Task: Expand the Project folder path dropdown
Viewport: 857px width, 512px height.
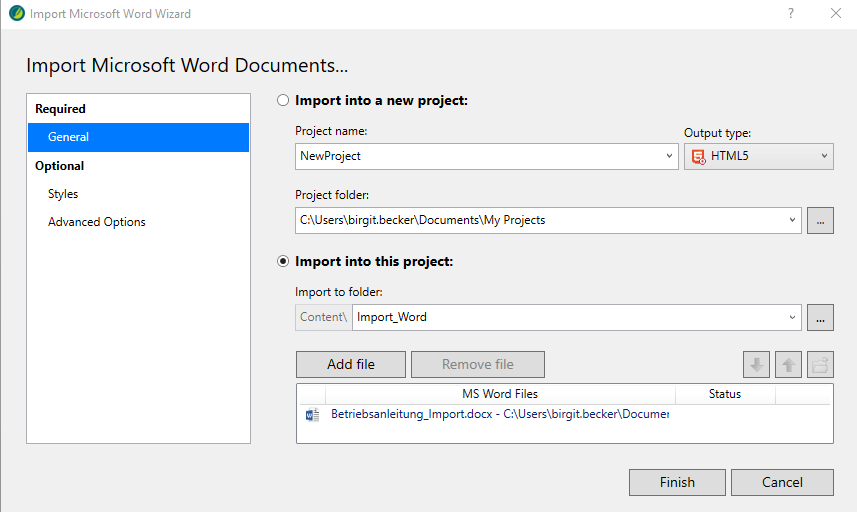Action: point(792,221)
